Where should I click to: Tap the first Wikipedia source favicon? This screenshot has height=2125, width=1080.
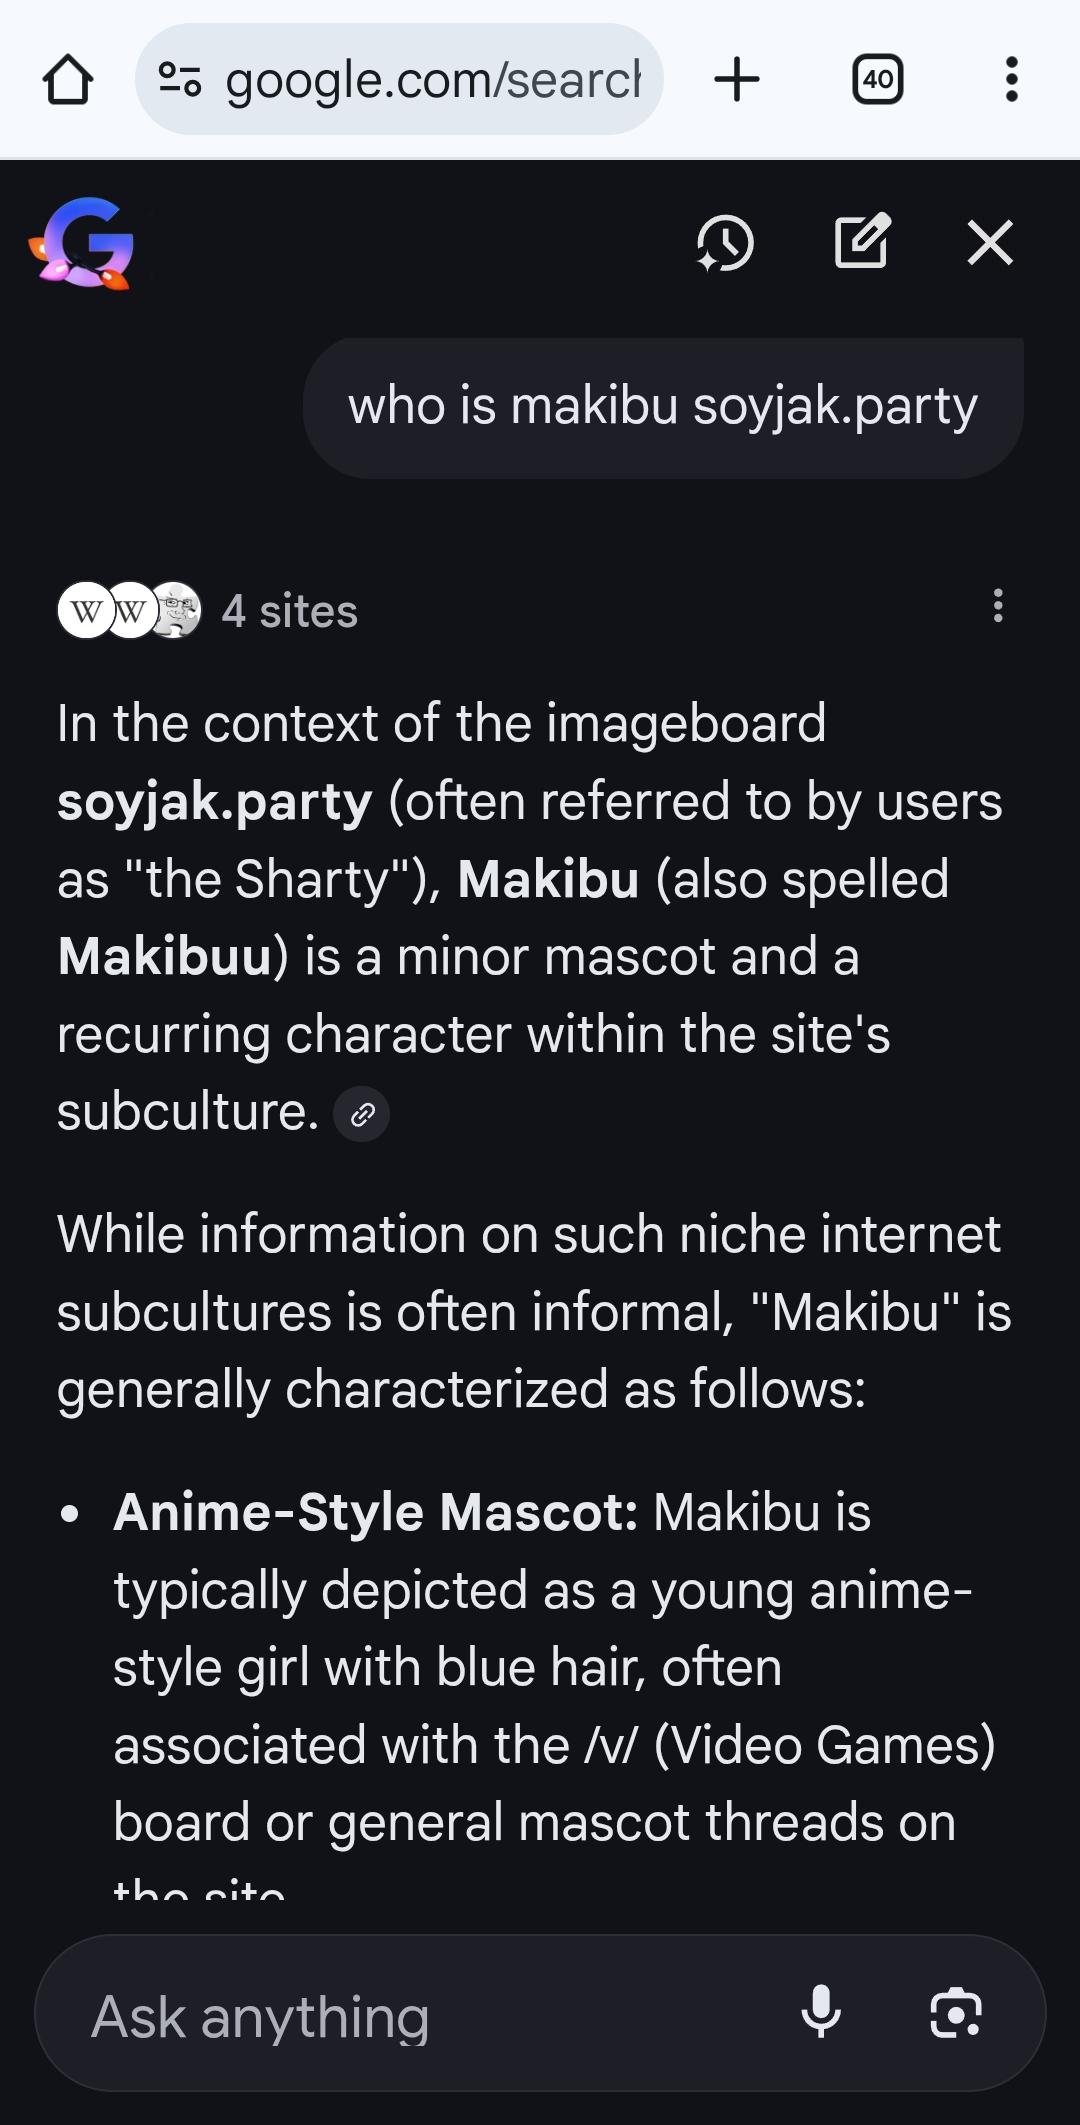[85, 610]
